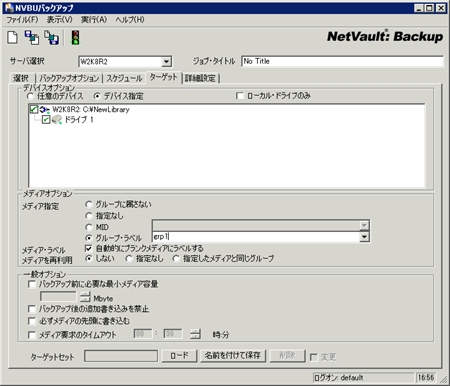Open the 表示(V) menu
Screen dimensions: 450x386
coord(59,20)
